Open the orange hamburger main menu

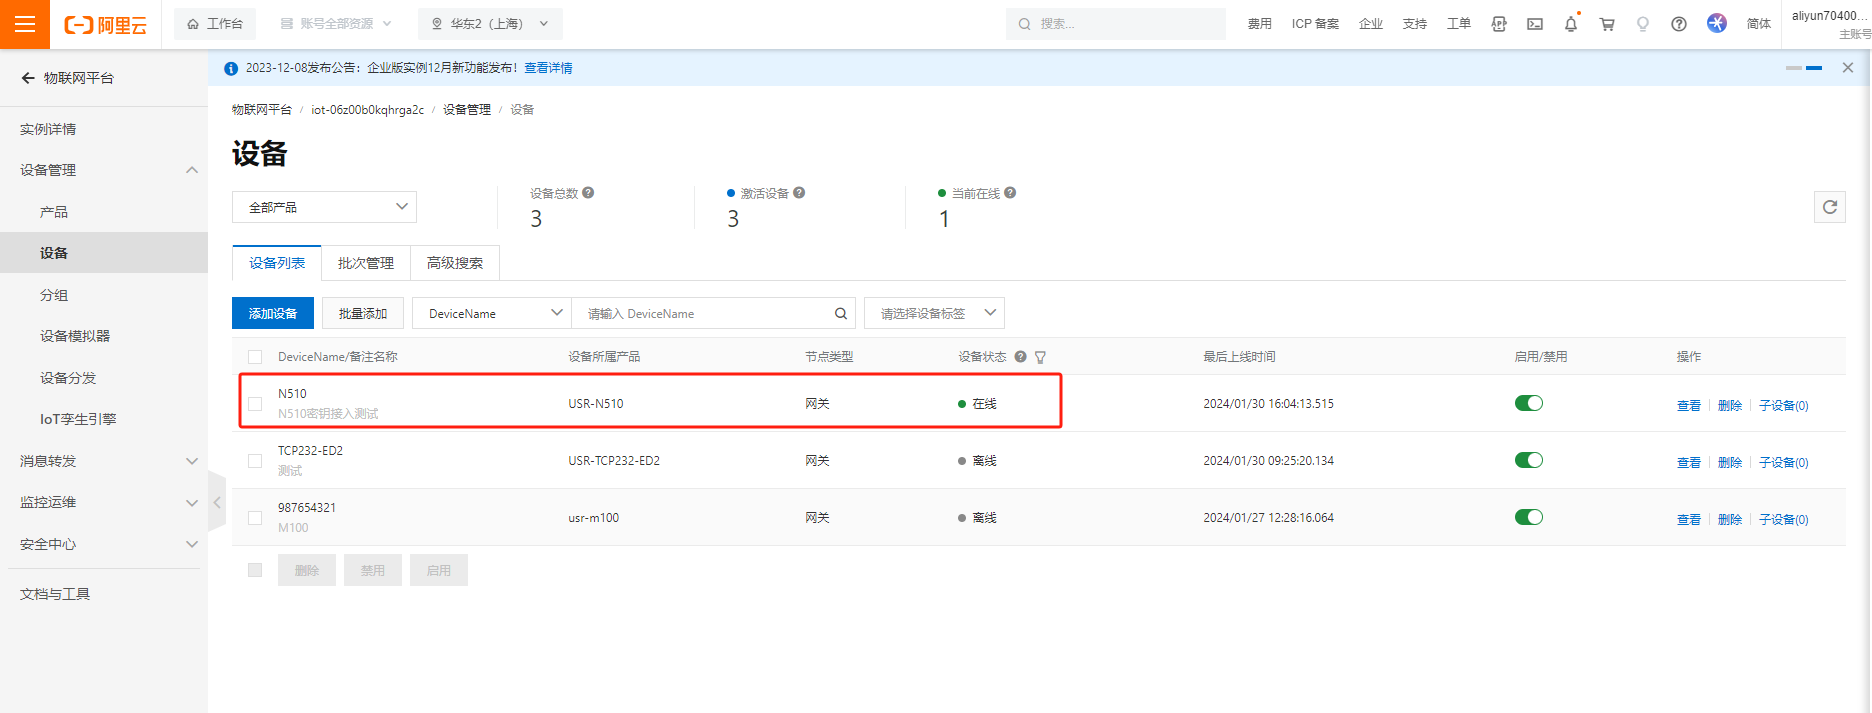click(x=25, y=24)
